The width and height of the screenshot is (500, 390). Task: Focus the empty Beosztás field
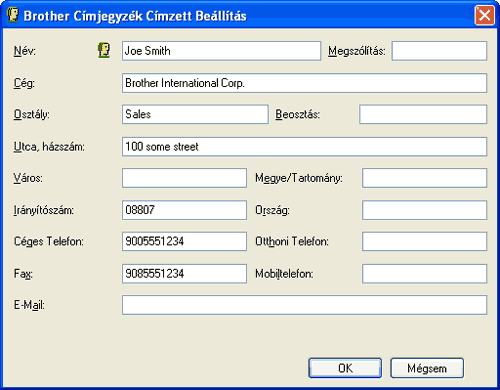(x=423, y=114)
